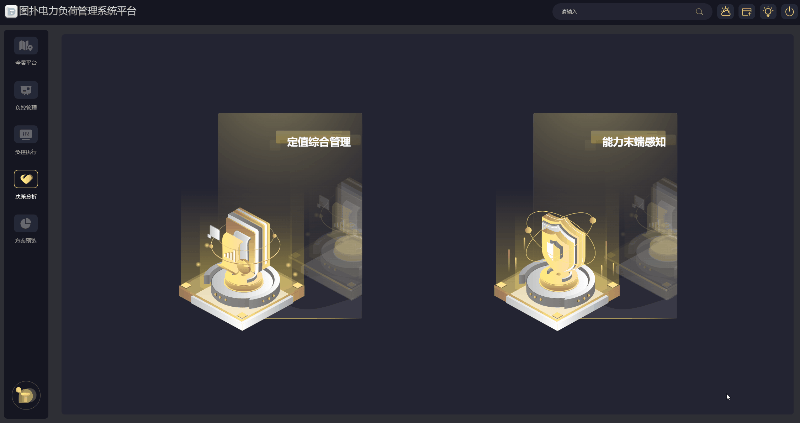Open the window-upload icon in top bar
Screen dimensions: 800x423
746,11
